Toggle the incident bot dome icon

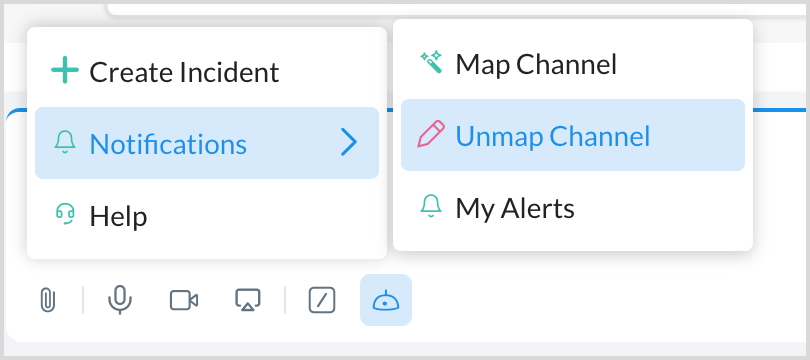click(x=386, y=300)
